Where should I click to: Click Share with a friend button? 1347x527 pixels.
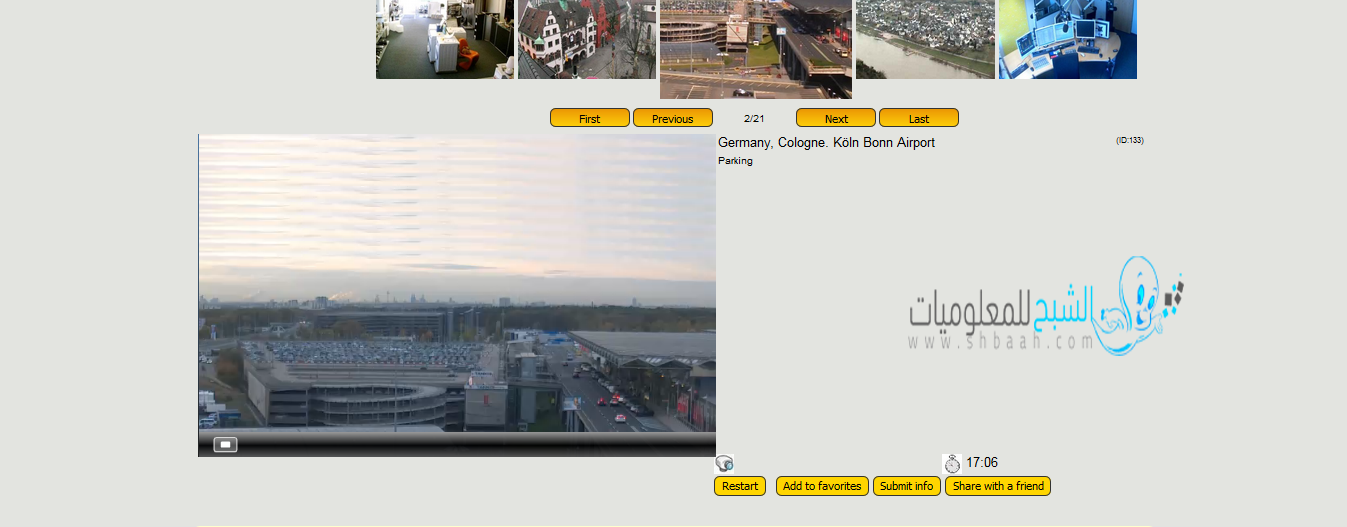(998, 486)
